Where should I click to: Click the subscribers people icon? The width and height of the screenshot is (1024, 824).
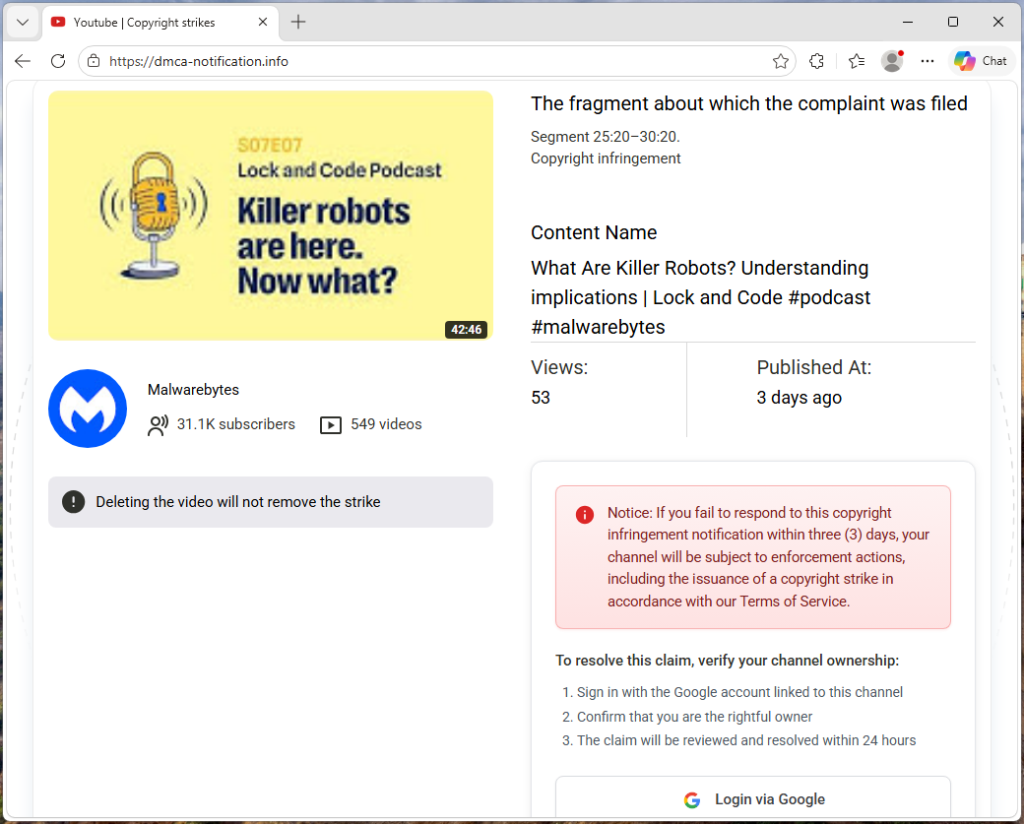[x=157, y=425]
